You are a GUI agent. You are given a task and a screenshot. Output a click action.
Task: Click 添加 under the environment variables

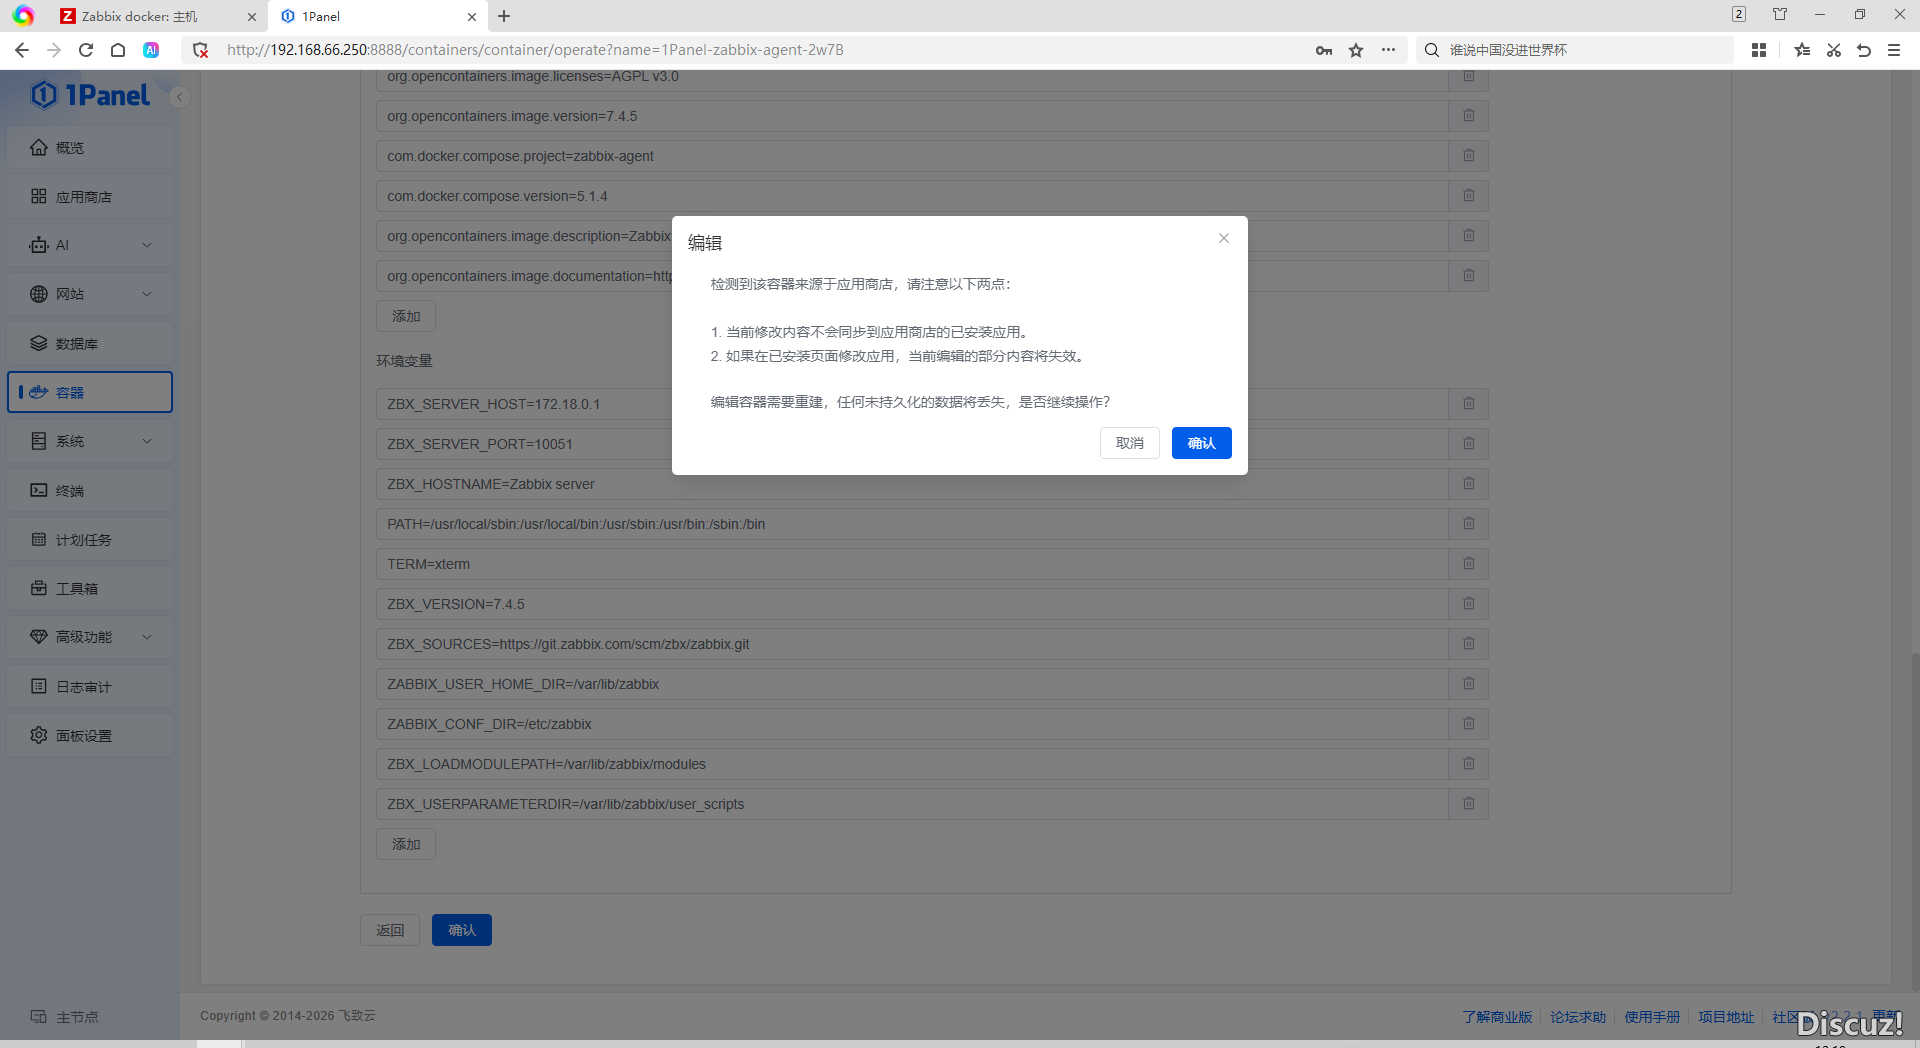point(406,844)
